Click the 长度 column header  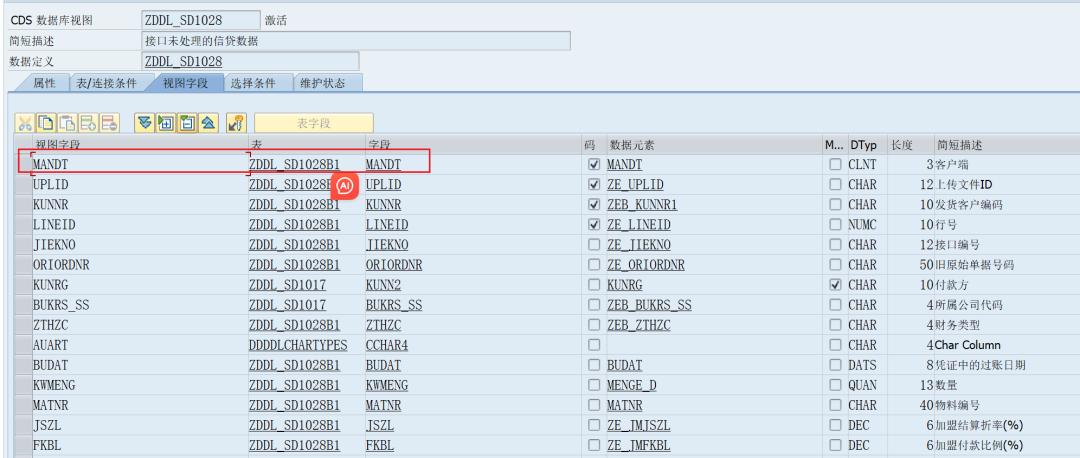911,145
